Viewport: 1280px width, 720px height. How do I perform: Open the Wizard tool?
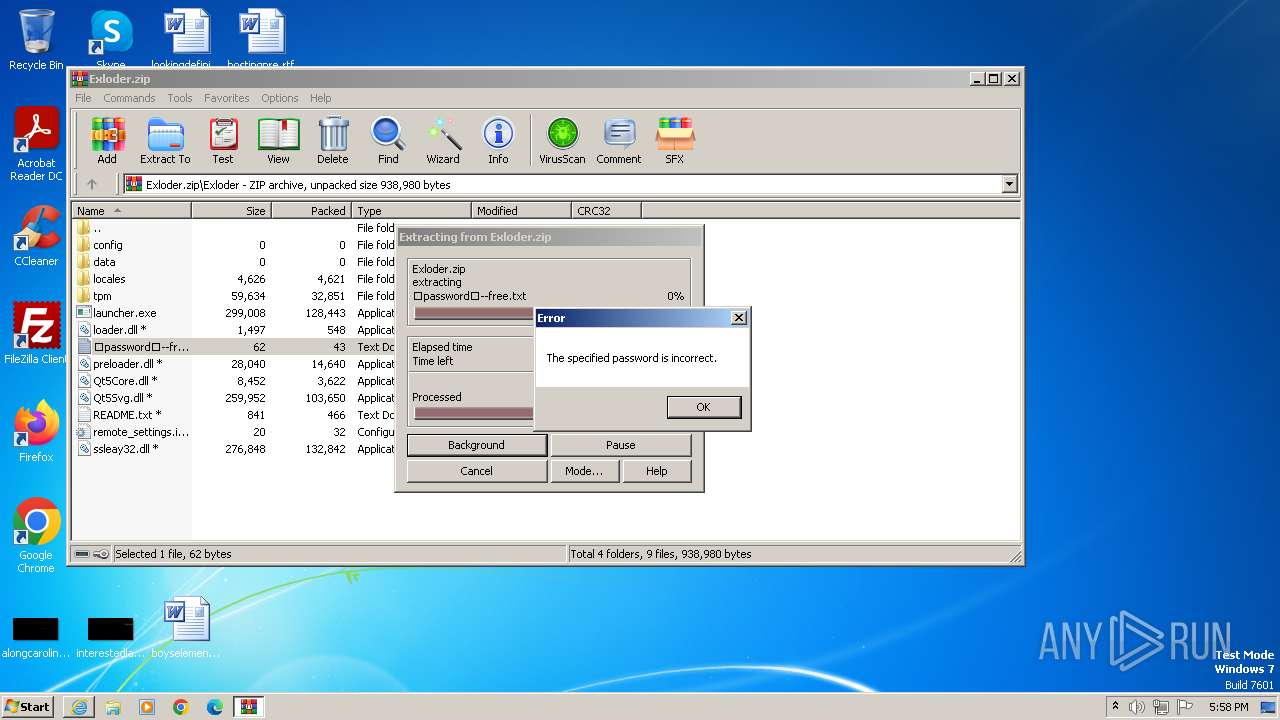443,140
